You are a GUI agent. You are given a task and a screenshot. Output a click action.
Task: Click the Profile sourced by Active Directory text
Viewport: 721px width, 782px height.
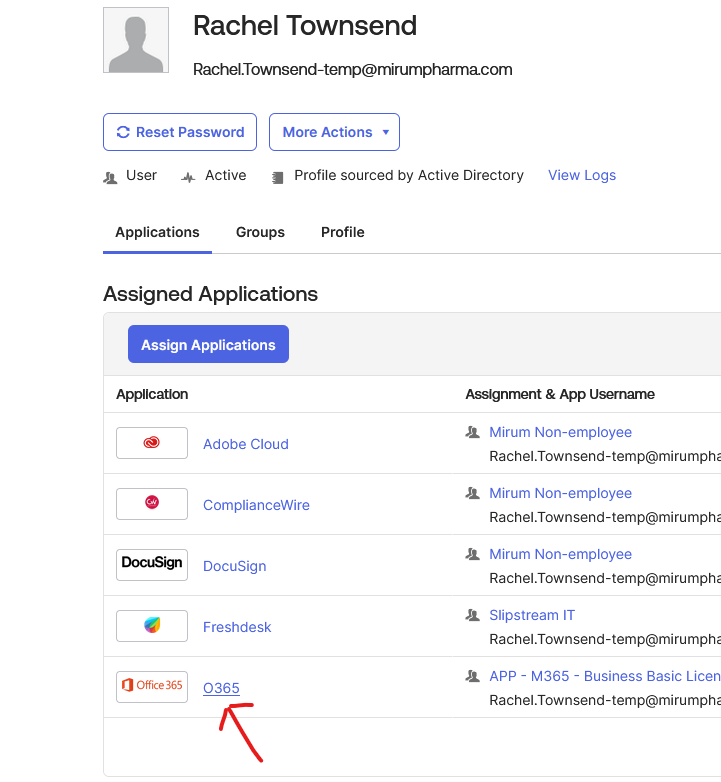coord(409,175)
